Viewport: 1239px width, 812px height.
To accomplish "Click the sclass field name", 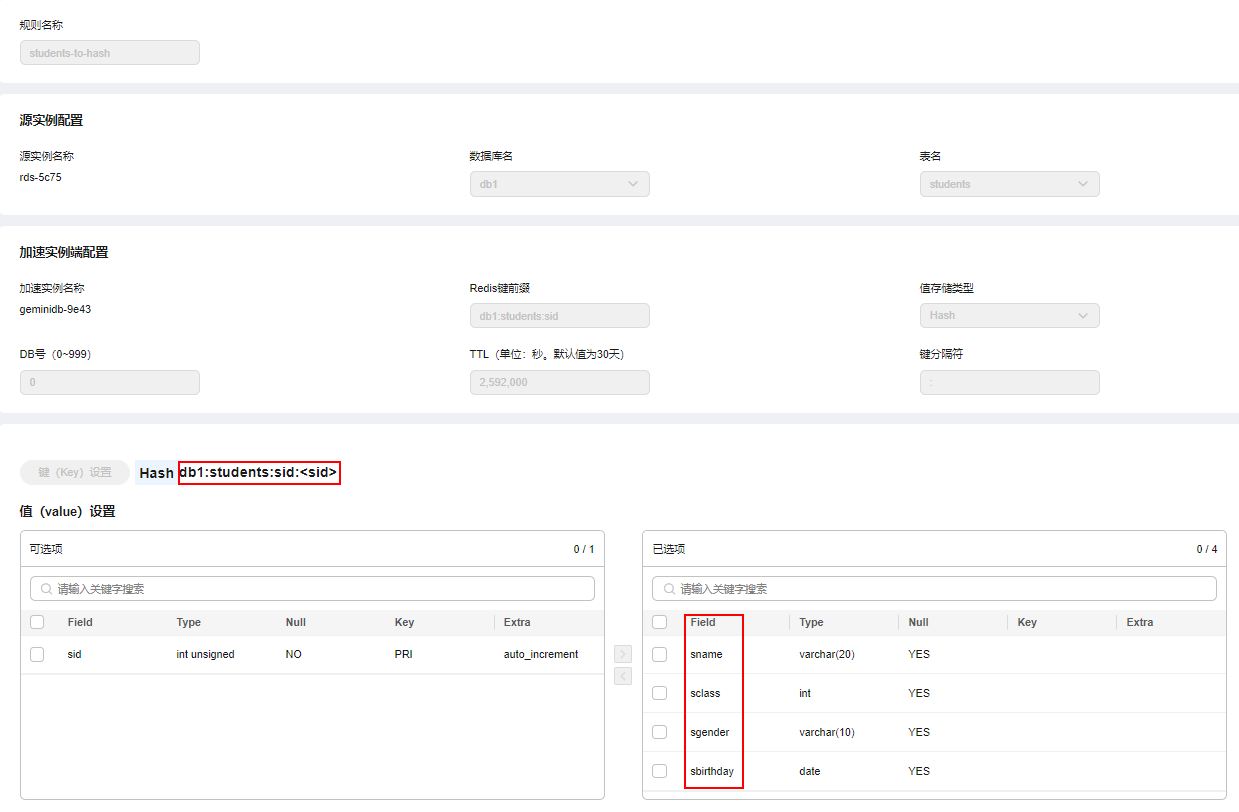I will [x=705, y=693].
